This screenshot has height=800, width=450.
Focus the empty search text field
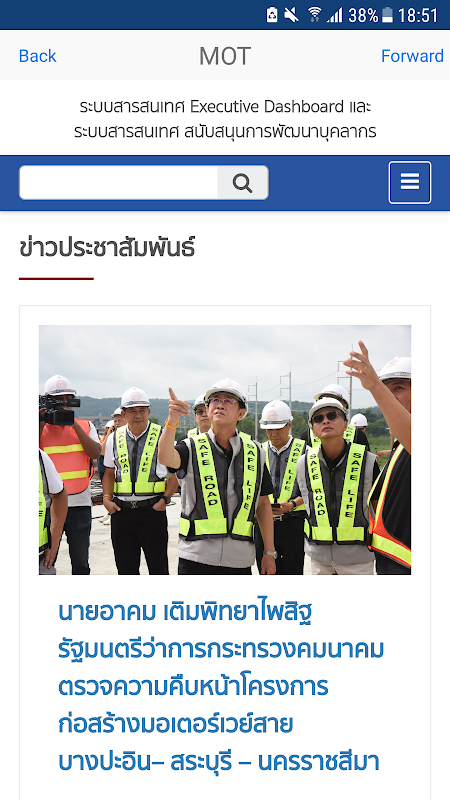(118, 182)
